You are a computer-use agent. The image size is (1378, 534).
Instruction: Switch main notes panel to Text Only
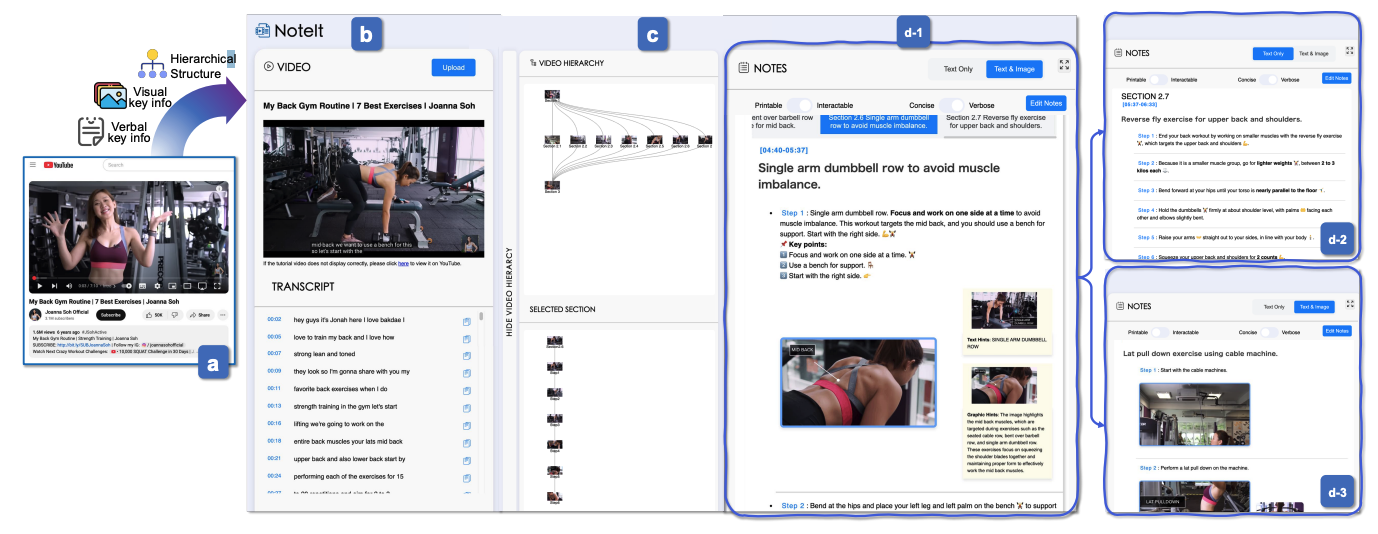[x=957, y=69]
